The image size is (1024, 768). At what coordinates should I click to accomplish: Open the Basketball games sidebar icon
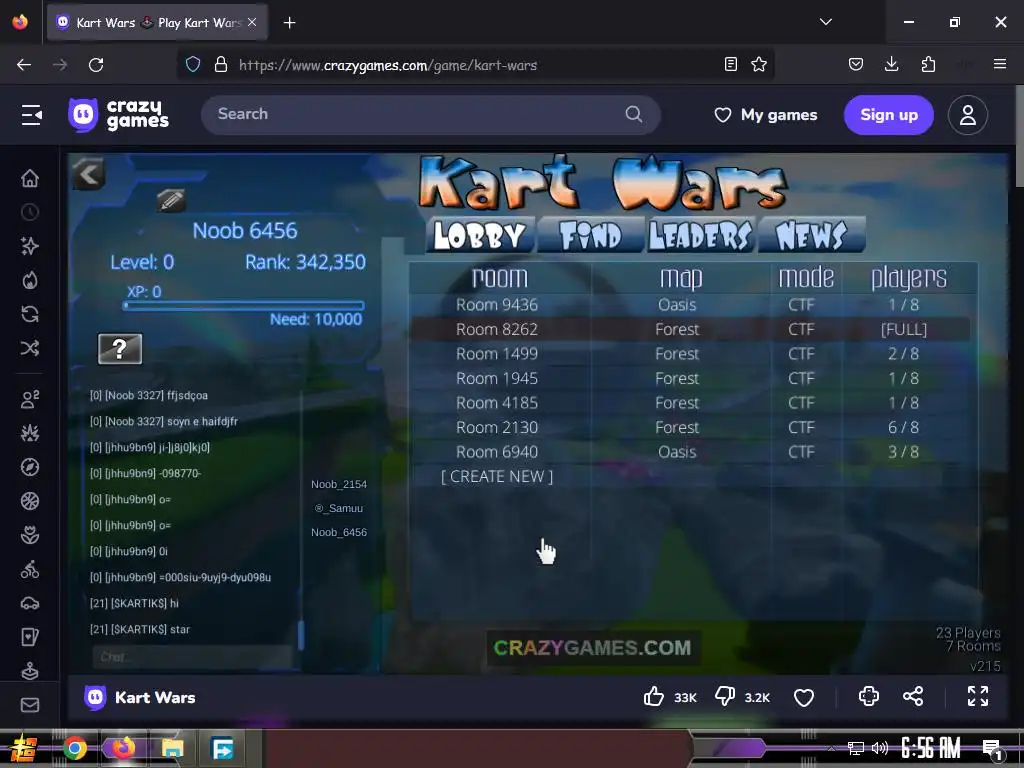pyautogui.click(x=30, y=501)
